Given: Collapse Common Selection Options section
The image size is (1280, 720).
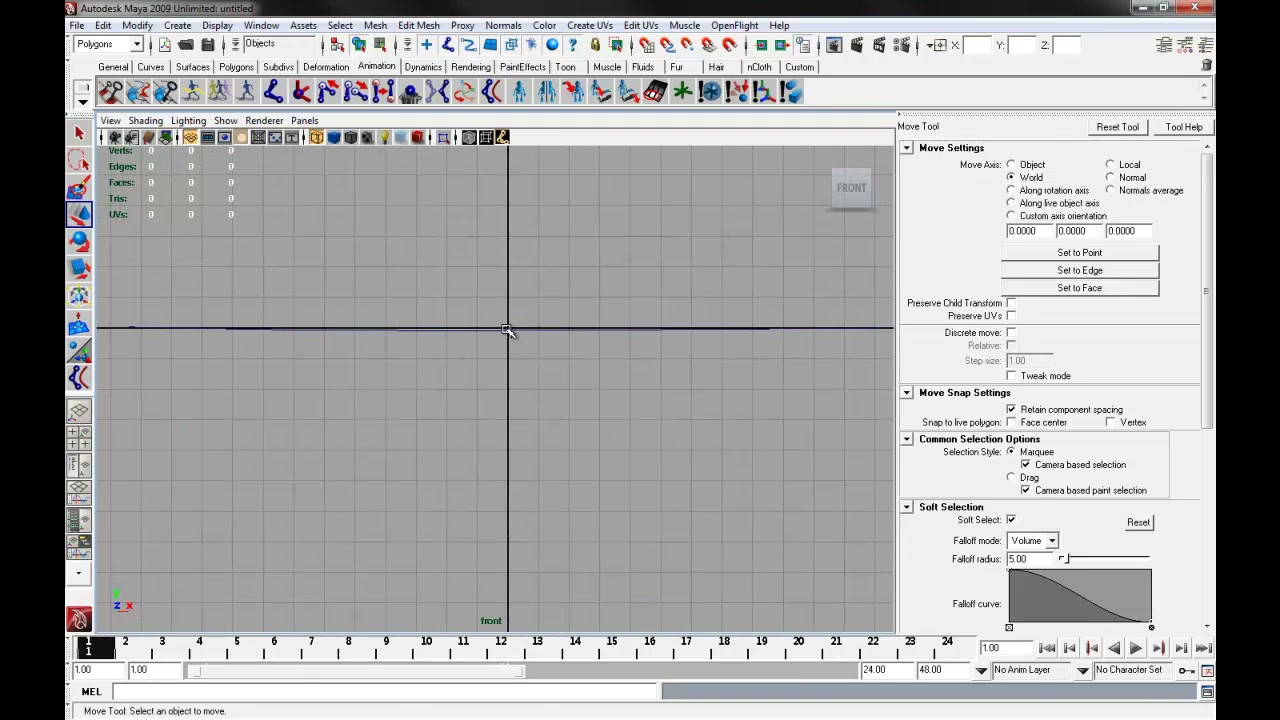Looking at the screenshot, I should [x=907, y=439].
